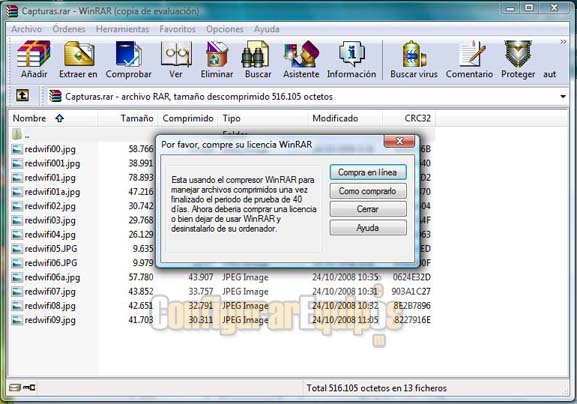This screenshot has height=404, width=577.
Task: Close the license dialog with X
Action: (x=399, y=141)
